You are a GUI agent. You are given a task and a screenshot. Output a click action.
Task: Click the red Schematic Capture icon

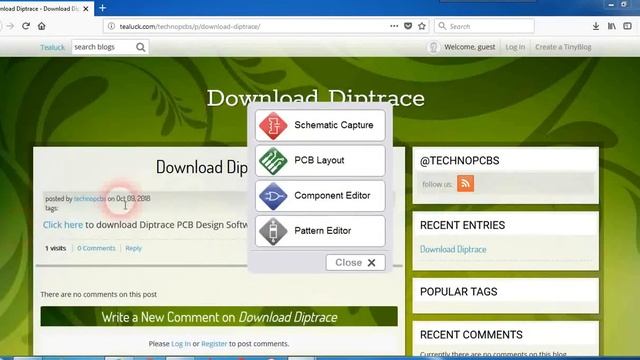273,126
